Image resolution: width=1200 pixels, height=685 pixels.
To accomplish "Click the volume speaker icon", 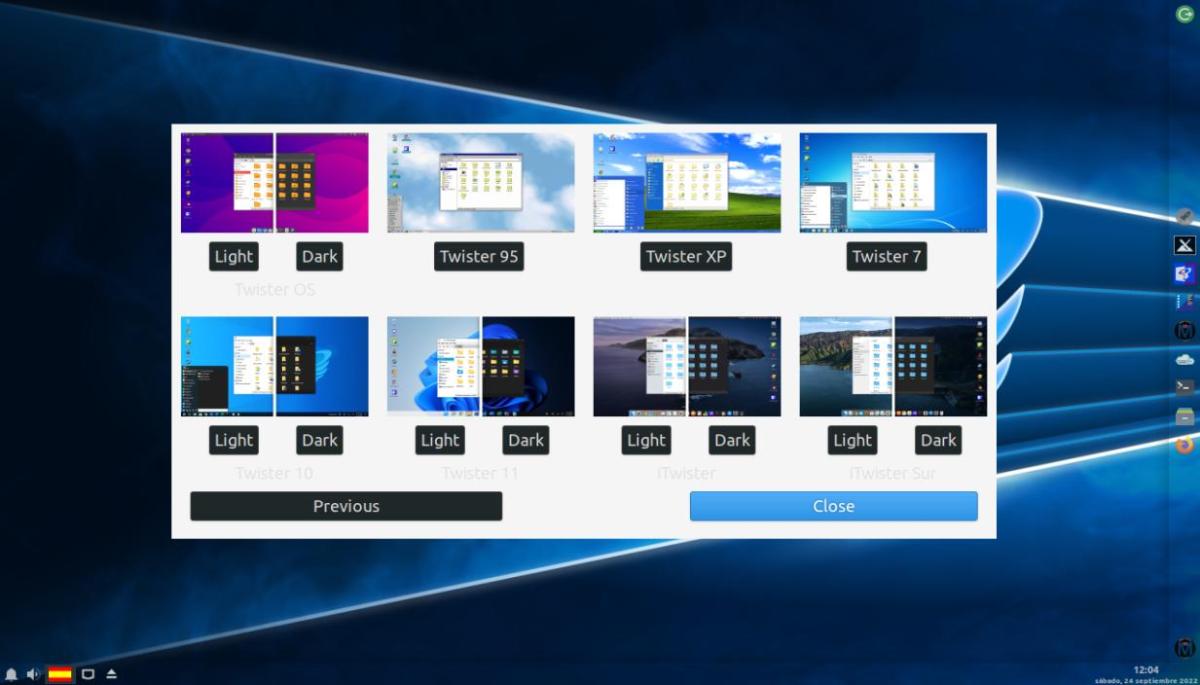I will [x=33, y=674].
